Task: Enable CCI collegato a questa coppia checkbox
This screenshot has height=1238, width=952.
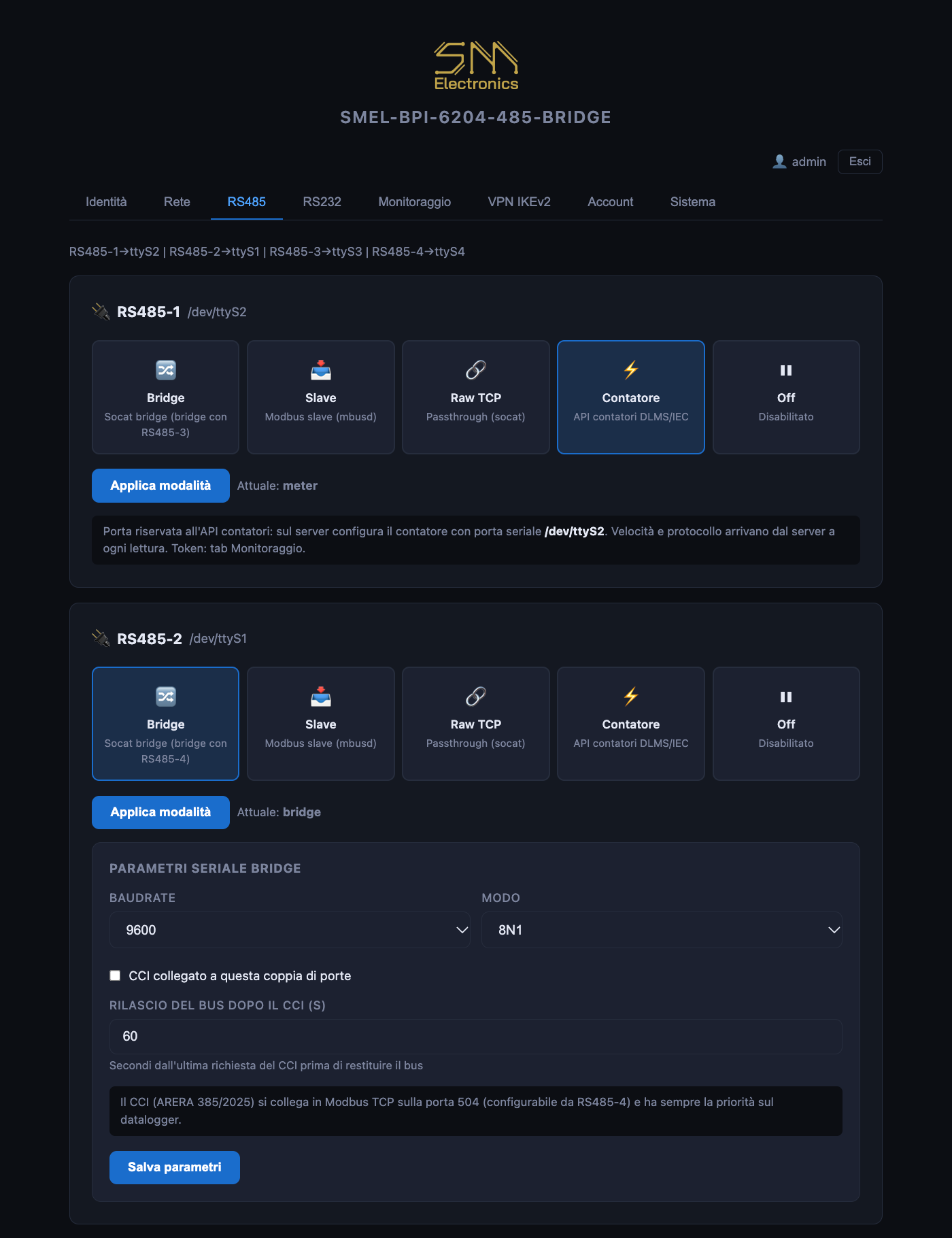Action: click(115, 975)
